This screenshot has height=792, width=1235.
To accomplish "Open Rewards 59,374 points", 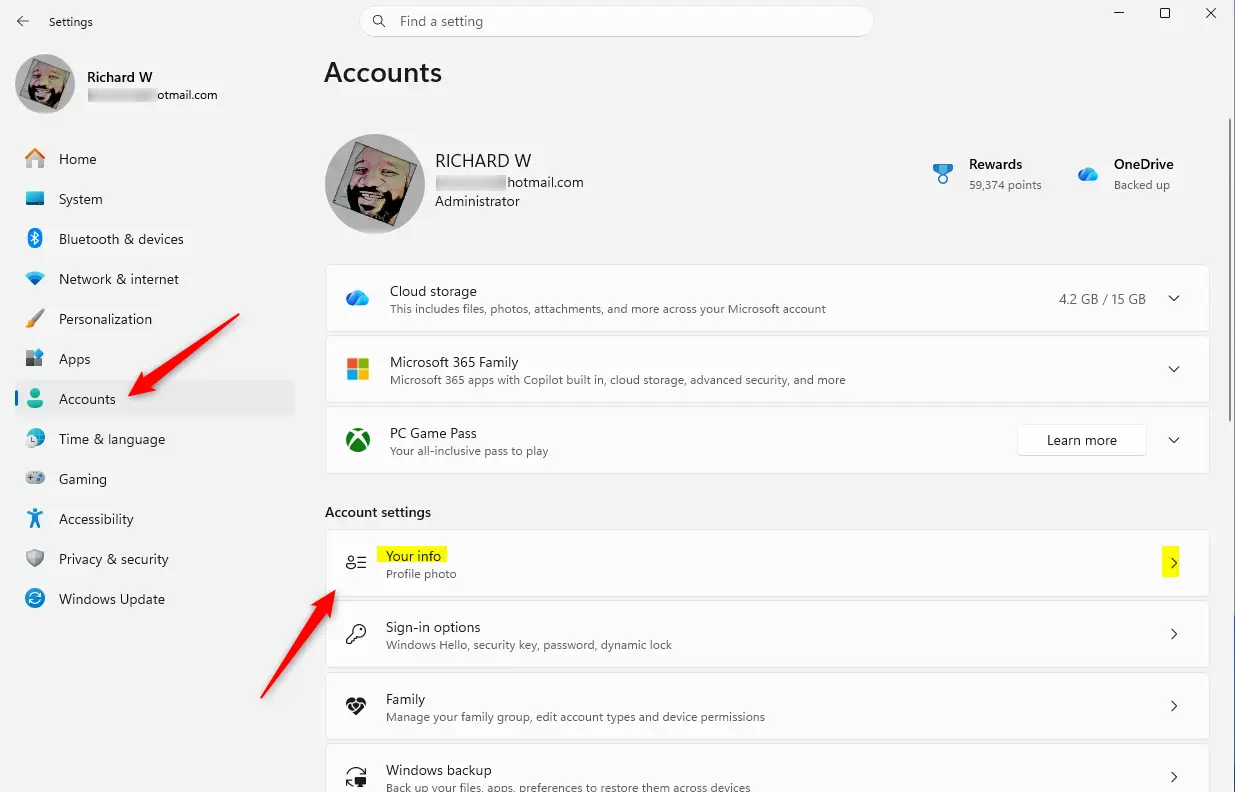I will pyautogui.click(x=988, y=174).
